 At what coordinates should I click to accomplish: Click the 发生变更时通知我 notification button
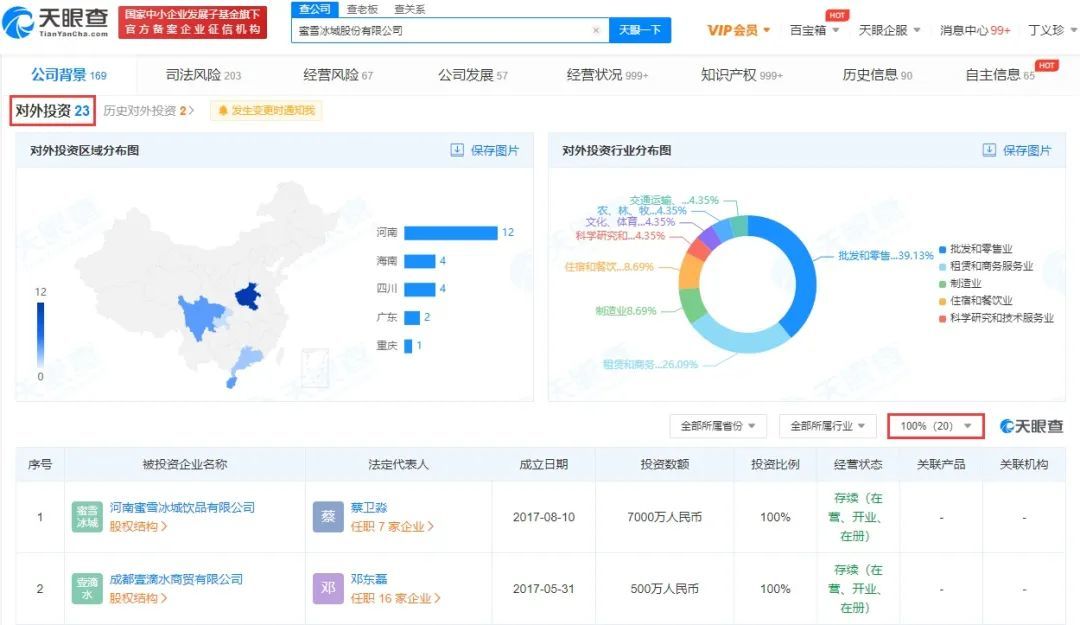pyautogui.click(x=266, y=110)
